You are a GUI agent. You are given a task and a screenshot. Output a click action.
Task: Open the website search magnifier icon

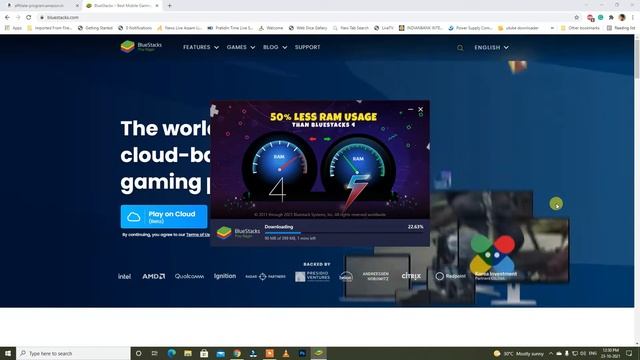(460, 48)
